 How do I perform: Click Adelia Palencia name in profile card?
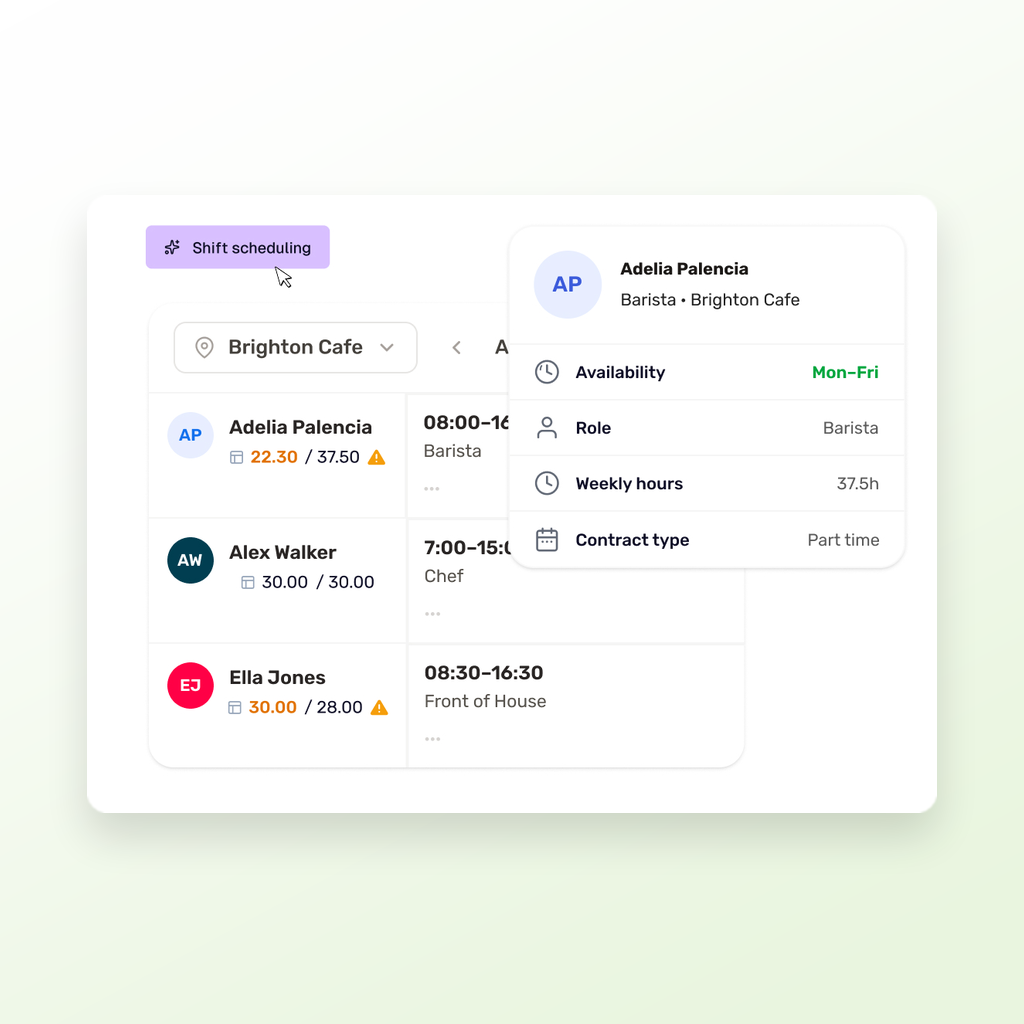click(x=684, y=269)
